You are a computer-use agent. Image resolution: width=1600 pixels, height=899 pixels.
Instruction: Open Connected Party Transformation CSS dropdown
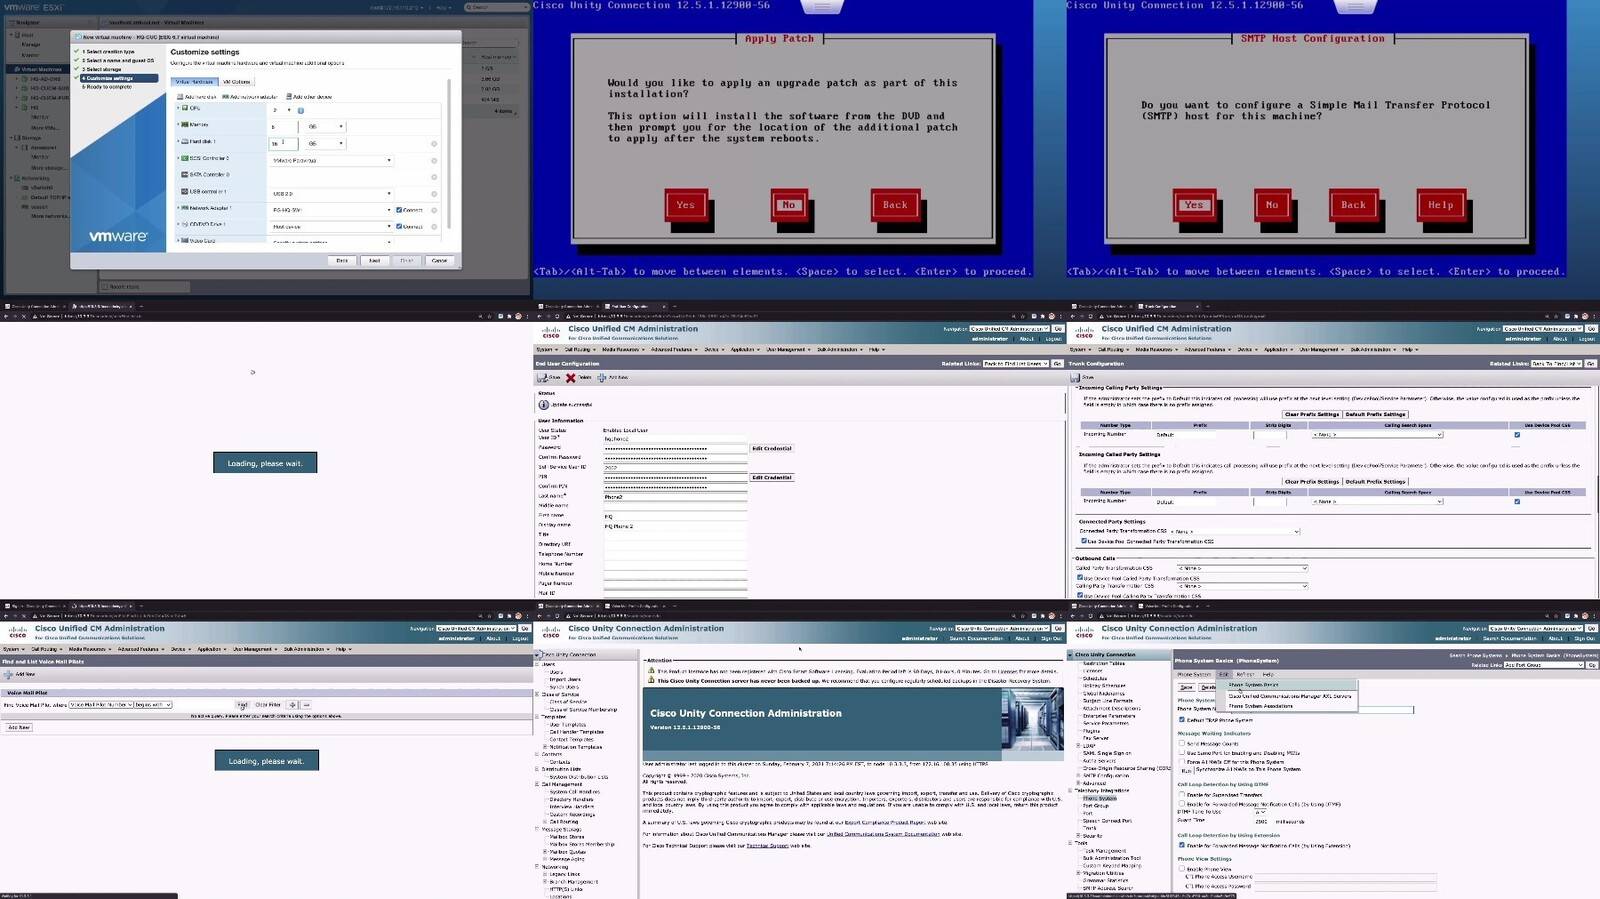(1237, 531)
